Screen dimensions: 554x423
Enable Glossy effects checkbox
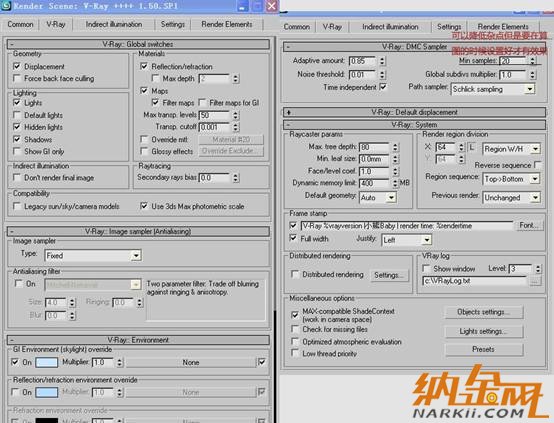coord(144,151)
